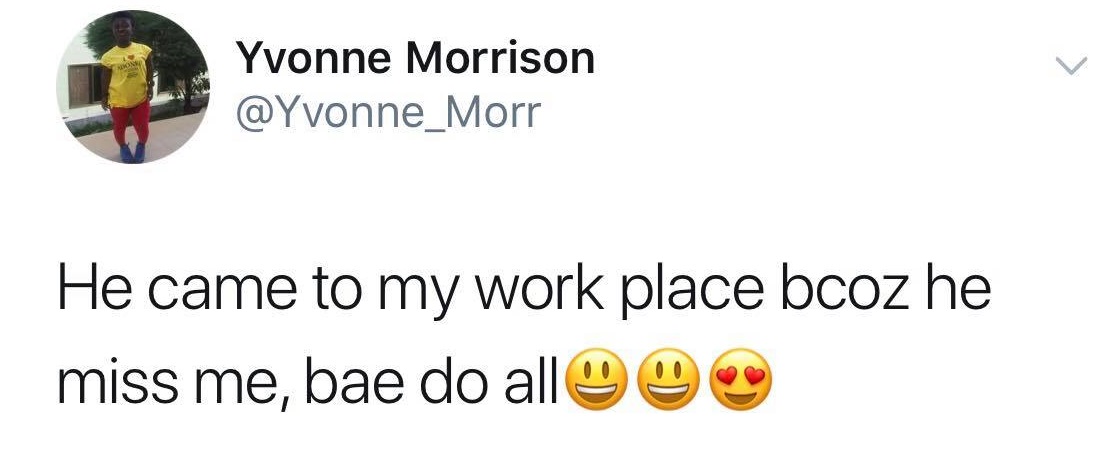Open Yvonne Morrison's profile picture

[x=133, y=87]
